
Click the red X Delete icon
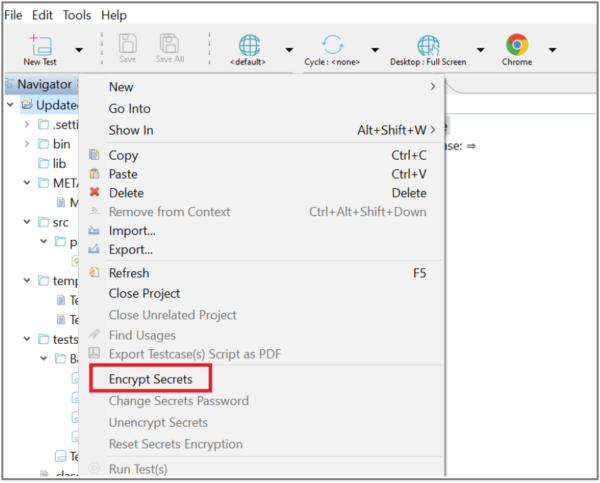[x=94, y=192]
